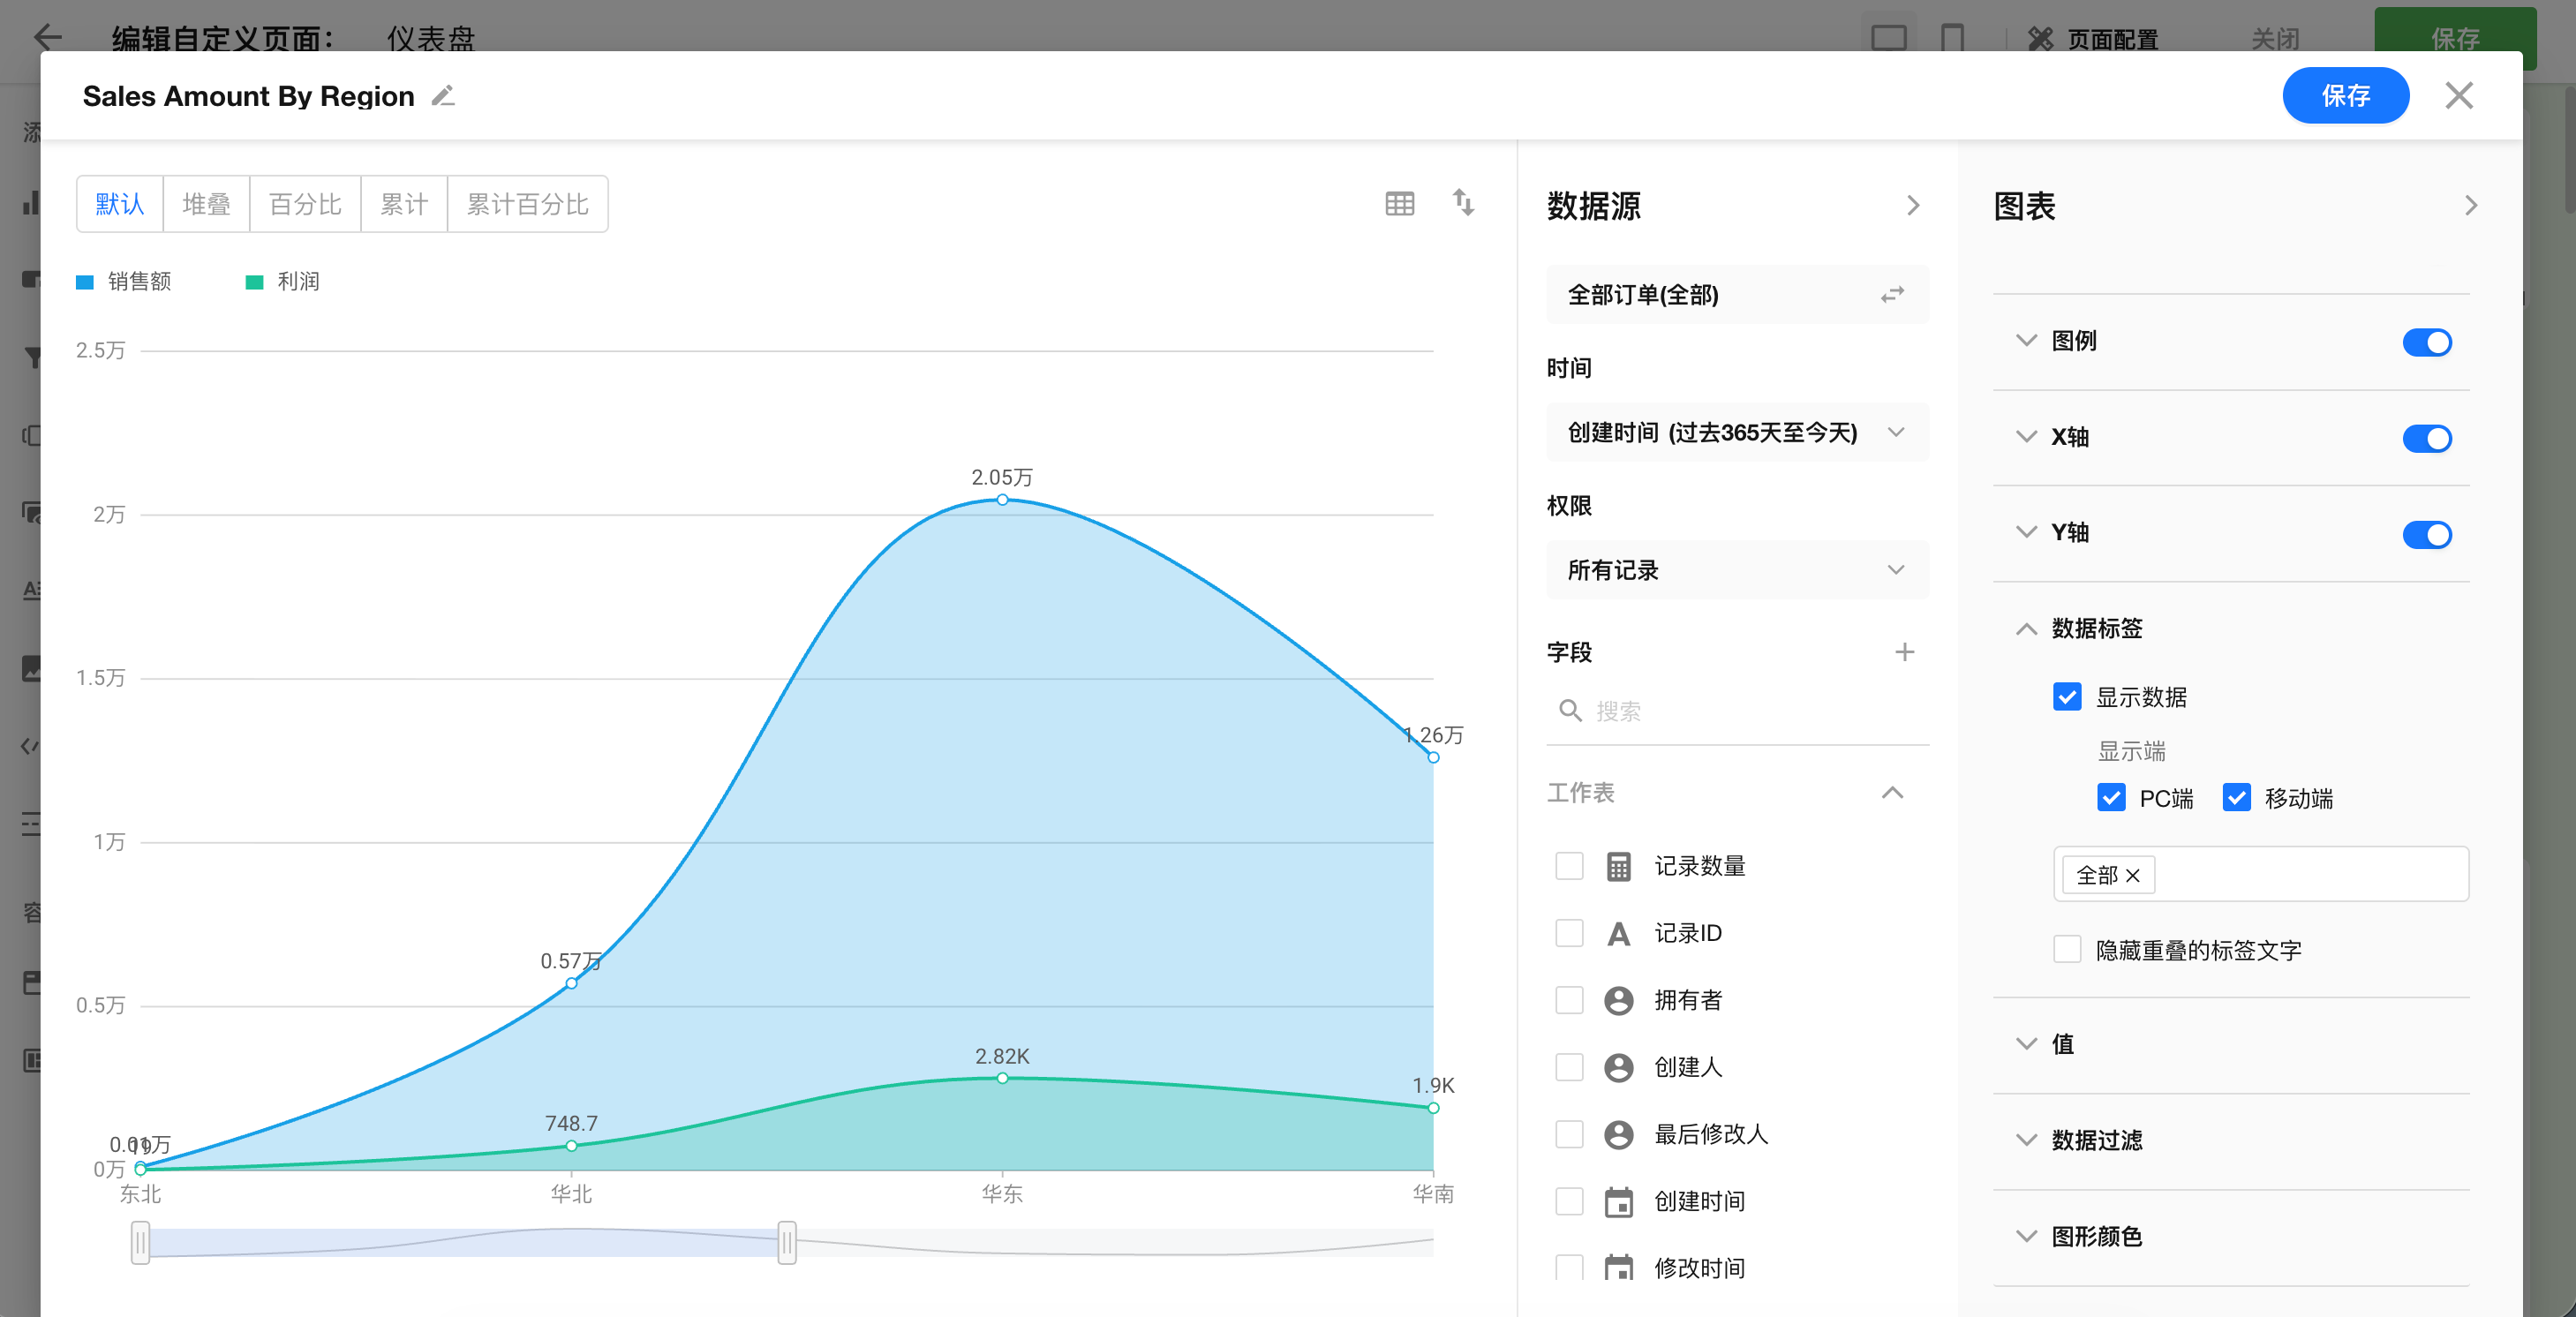Click the calendar icon beside 创建时间
This screenshot has height=1317, width=2576.
[x=1618, y=1201]
